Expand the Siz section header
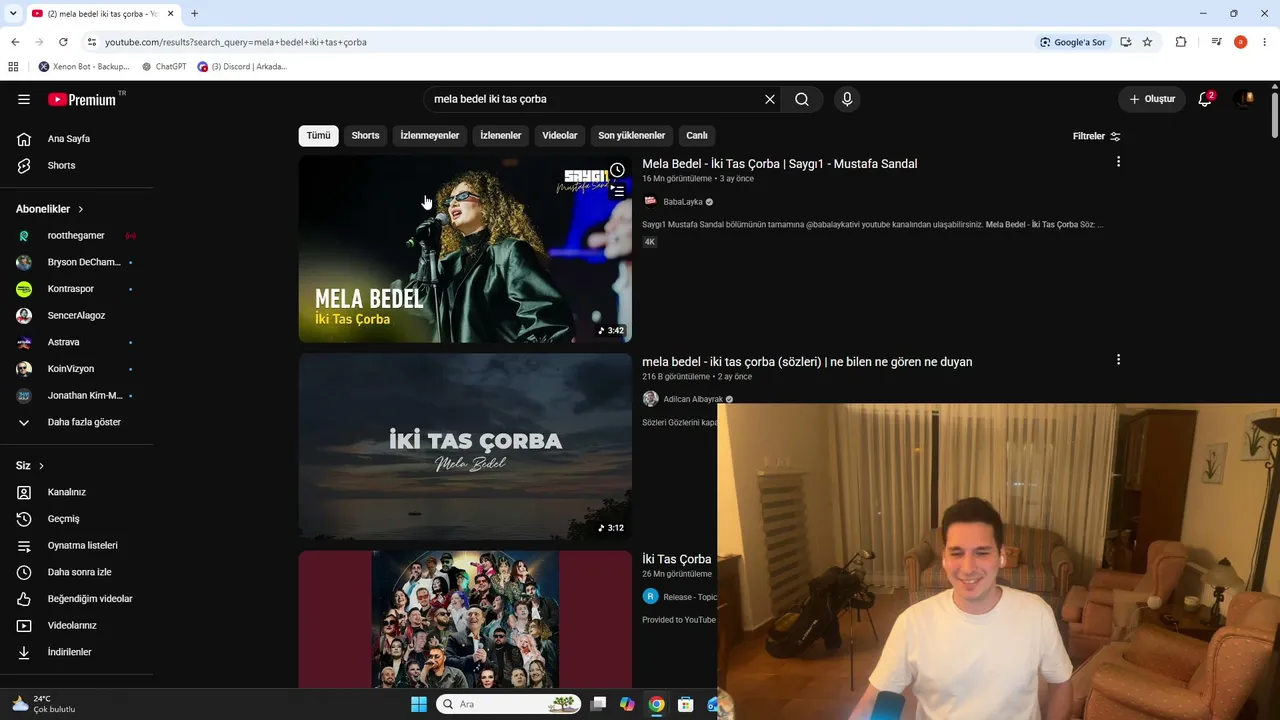 click(30, 466)
